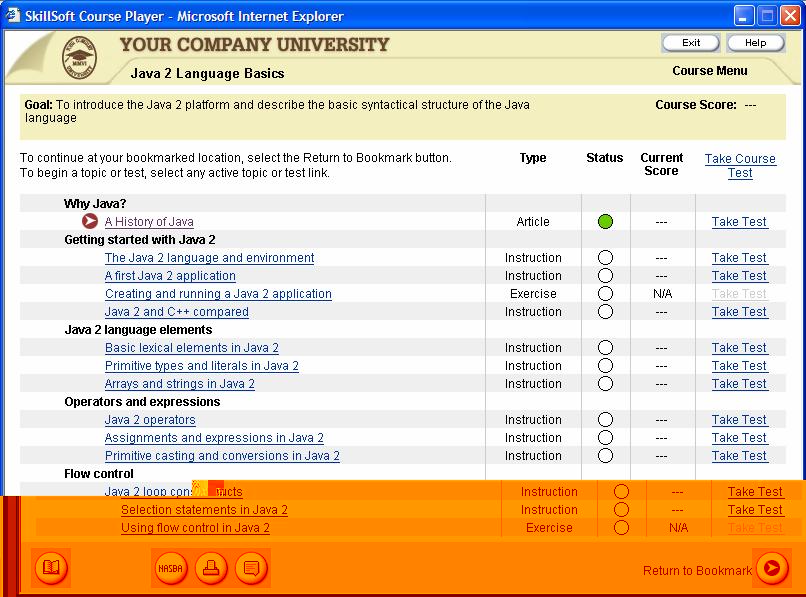806x597 pixels.
Task: Click status circle for Primitive types and literals
Action: click(606, 366)
